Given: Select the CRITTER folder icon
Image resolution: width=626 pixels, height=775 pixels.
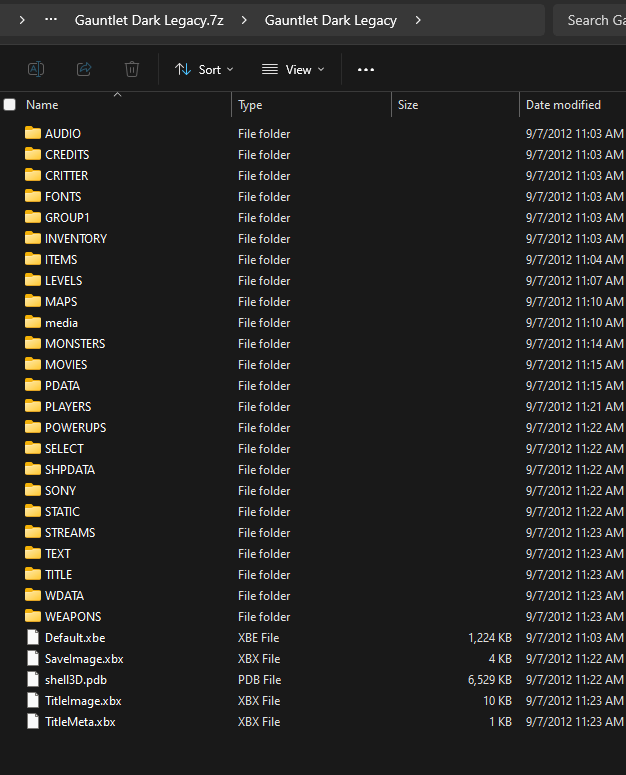Looking at the screenshot, I should [x=33, y=175].
